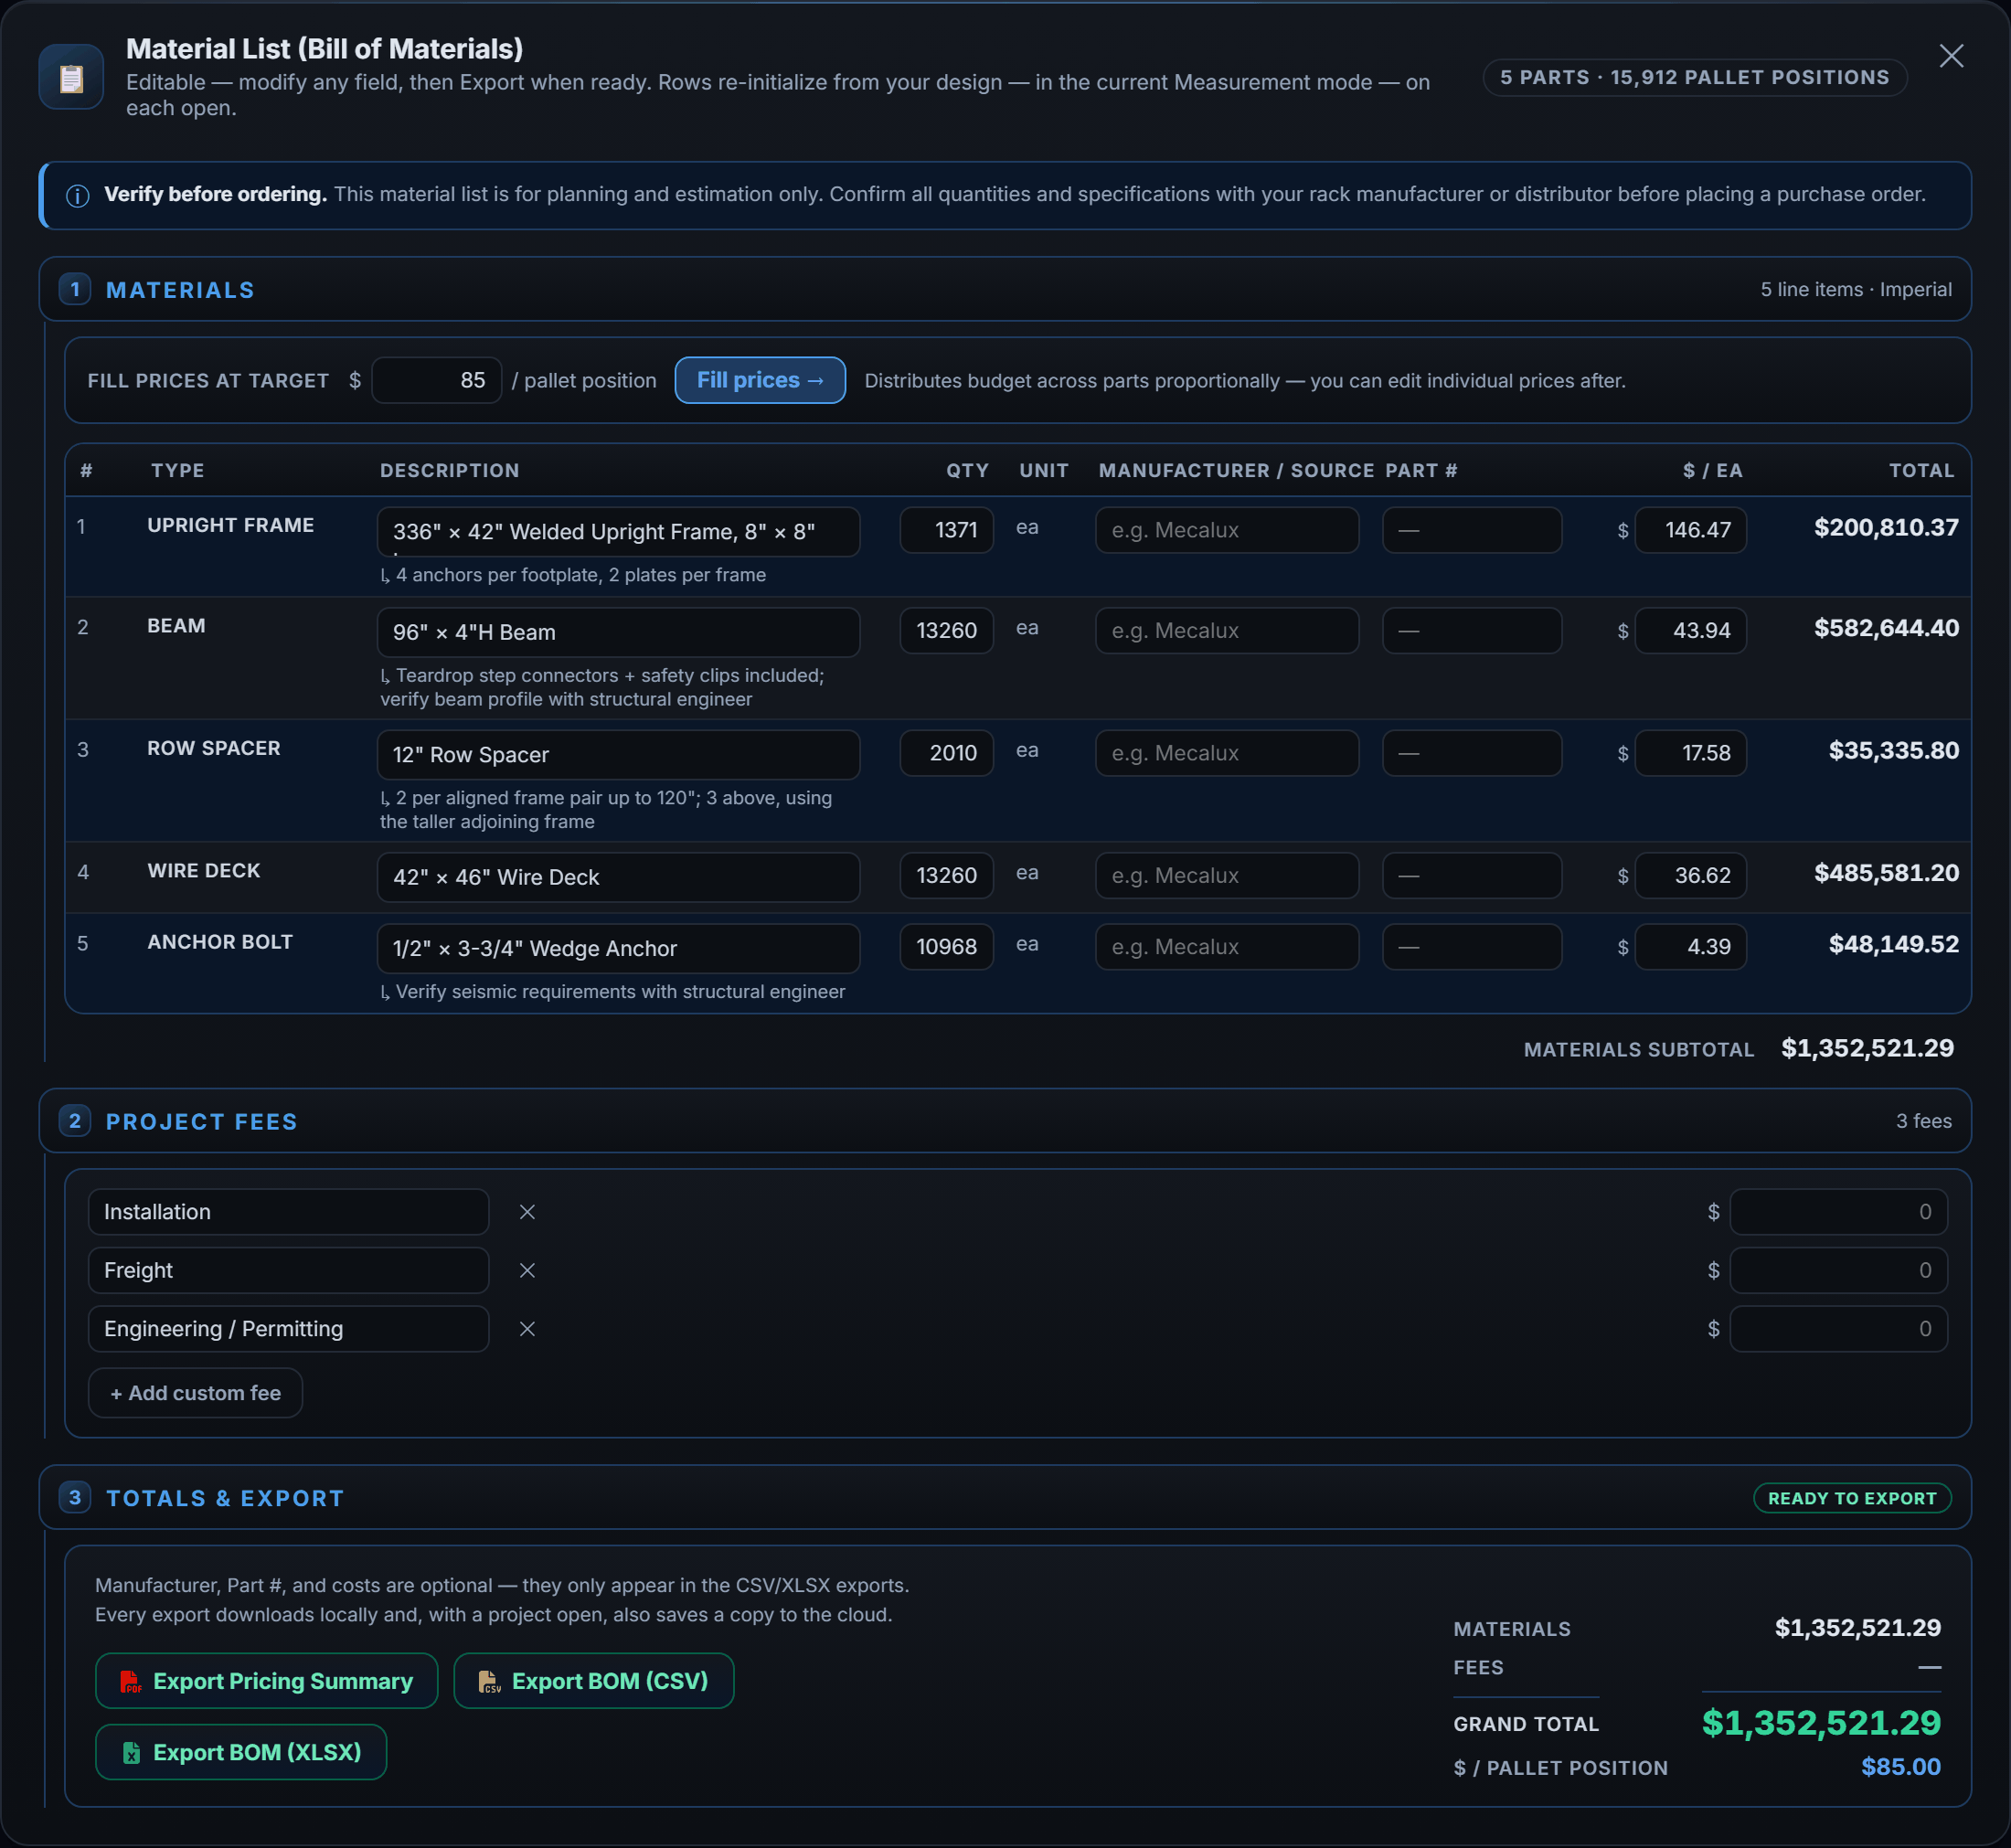Edit the Anchor Bolt manufacturer field

(x=1227, y=947)
